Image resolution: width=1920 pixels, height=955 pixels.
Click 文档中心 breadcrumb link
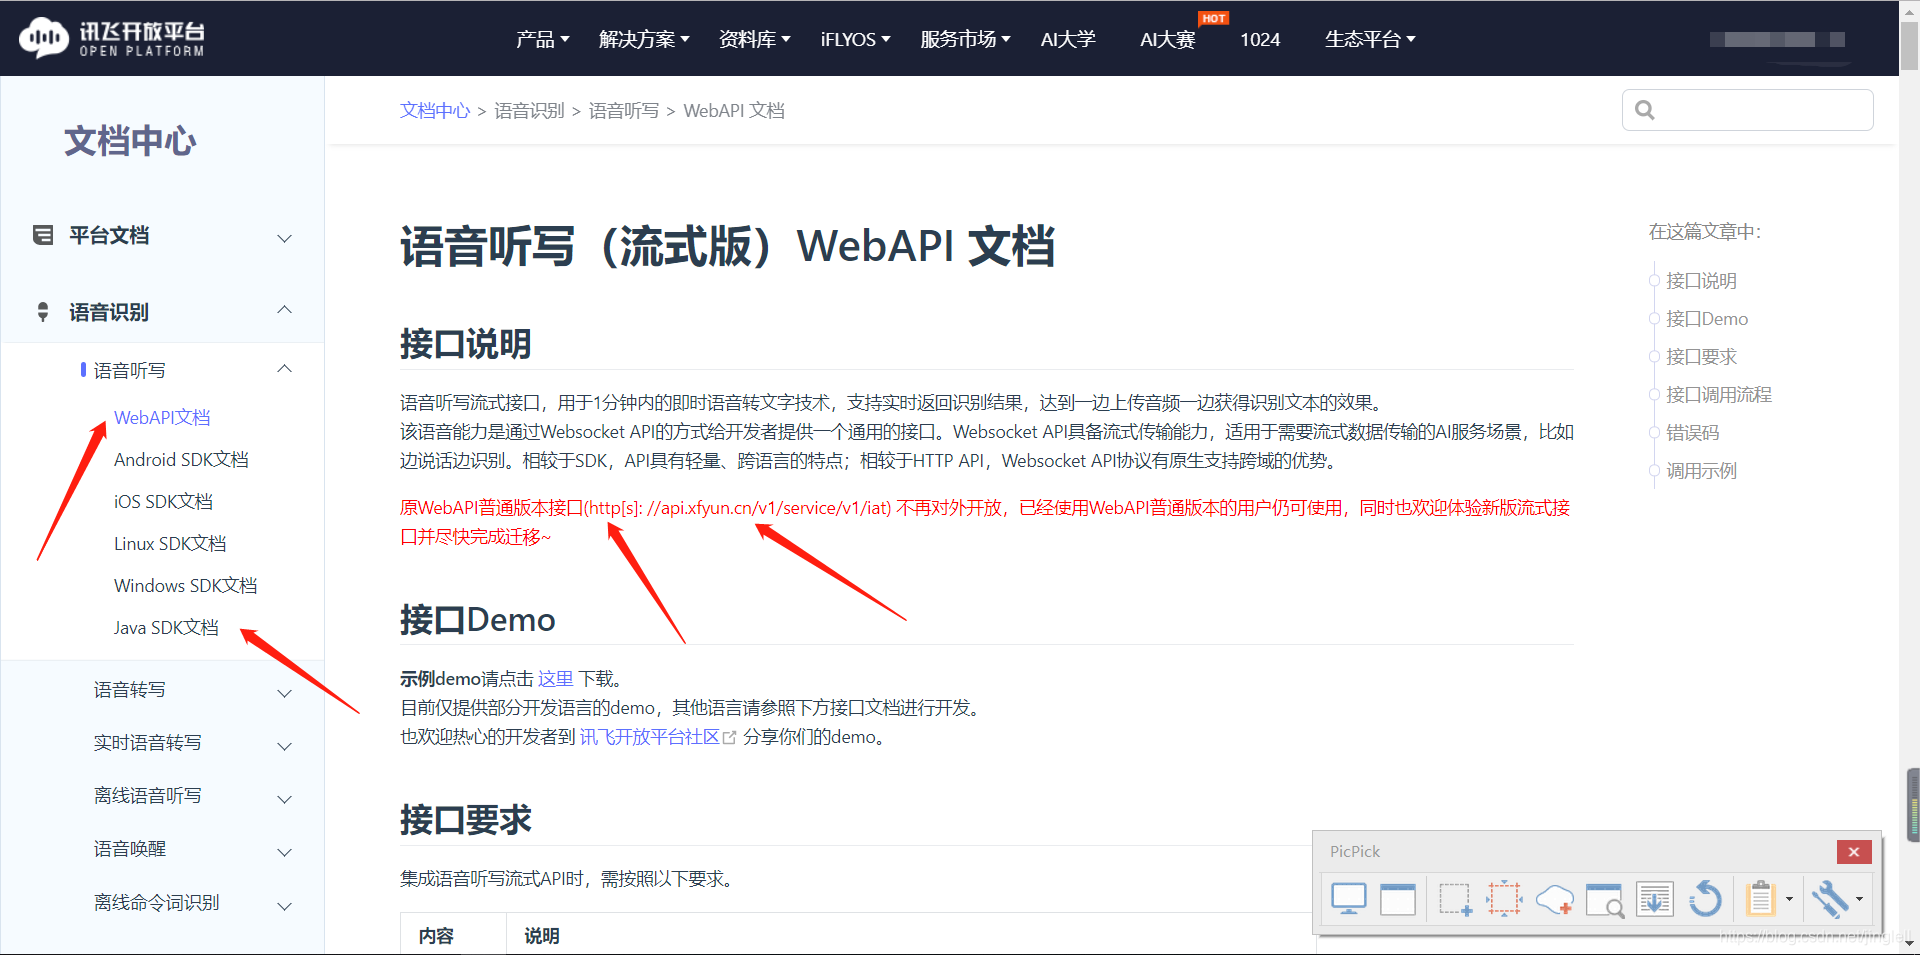(x=435, y=110)
